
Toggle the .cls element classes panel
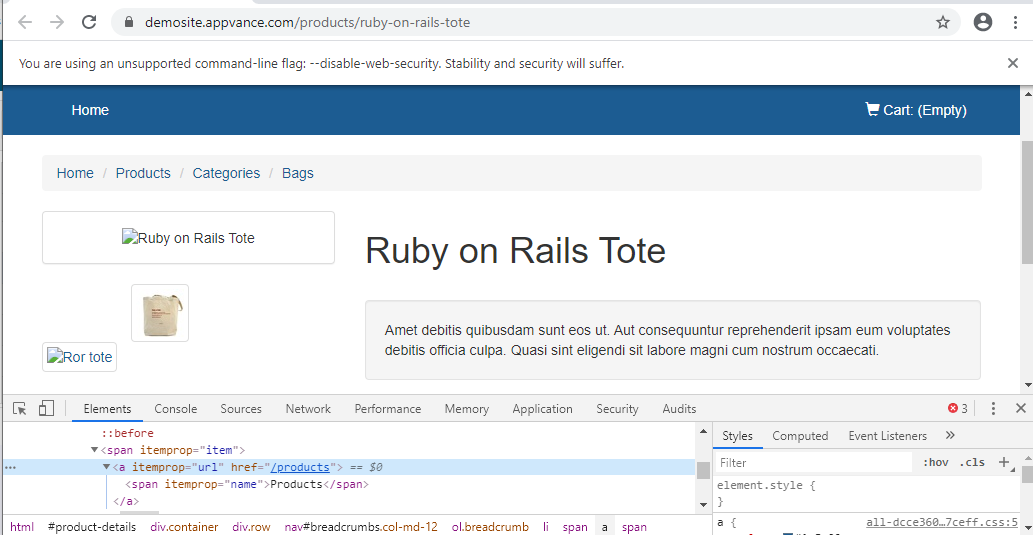972,463
